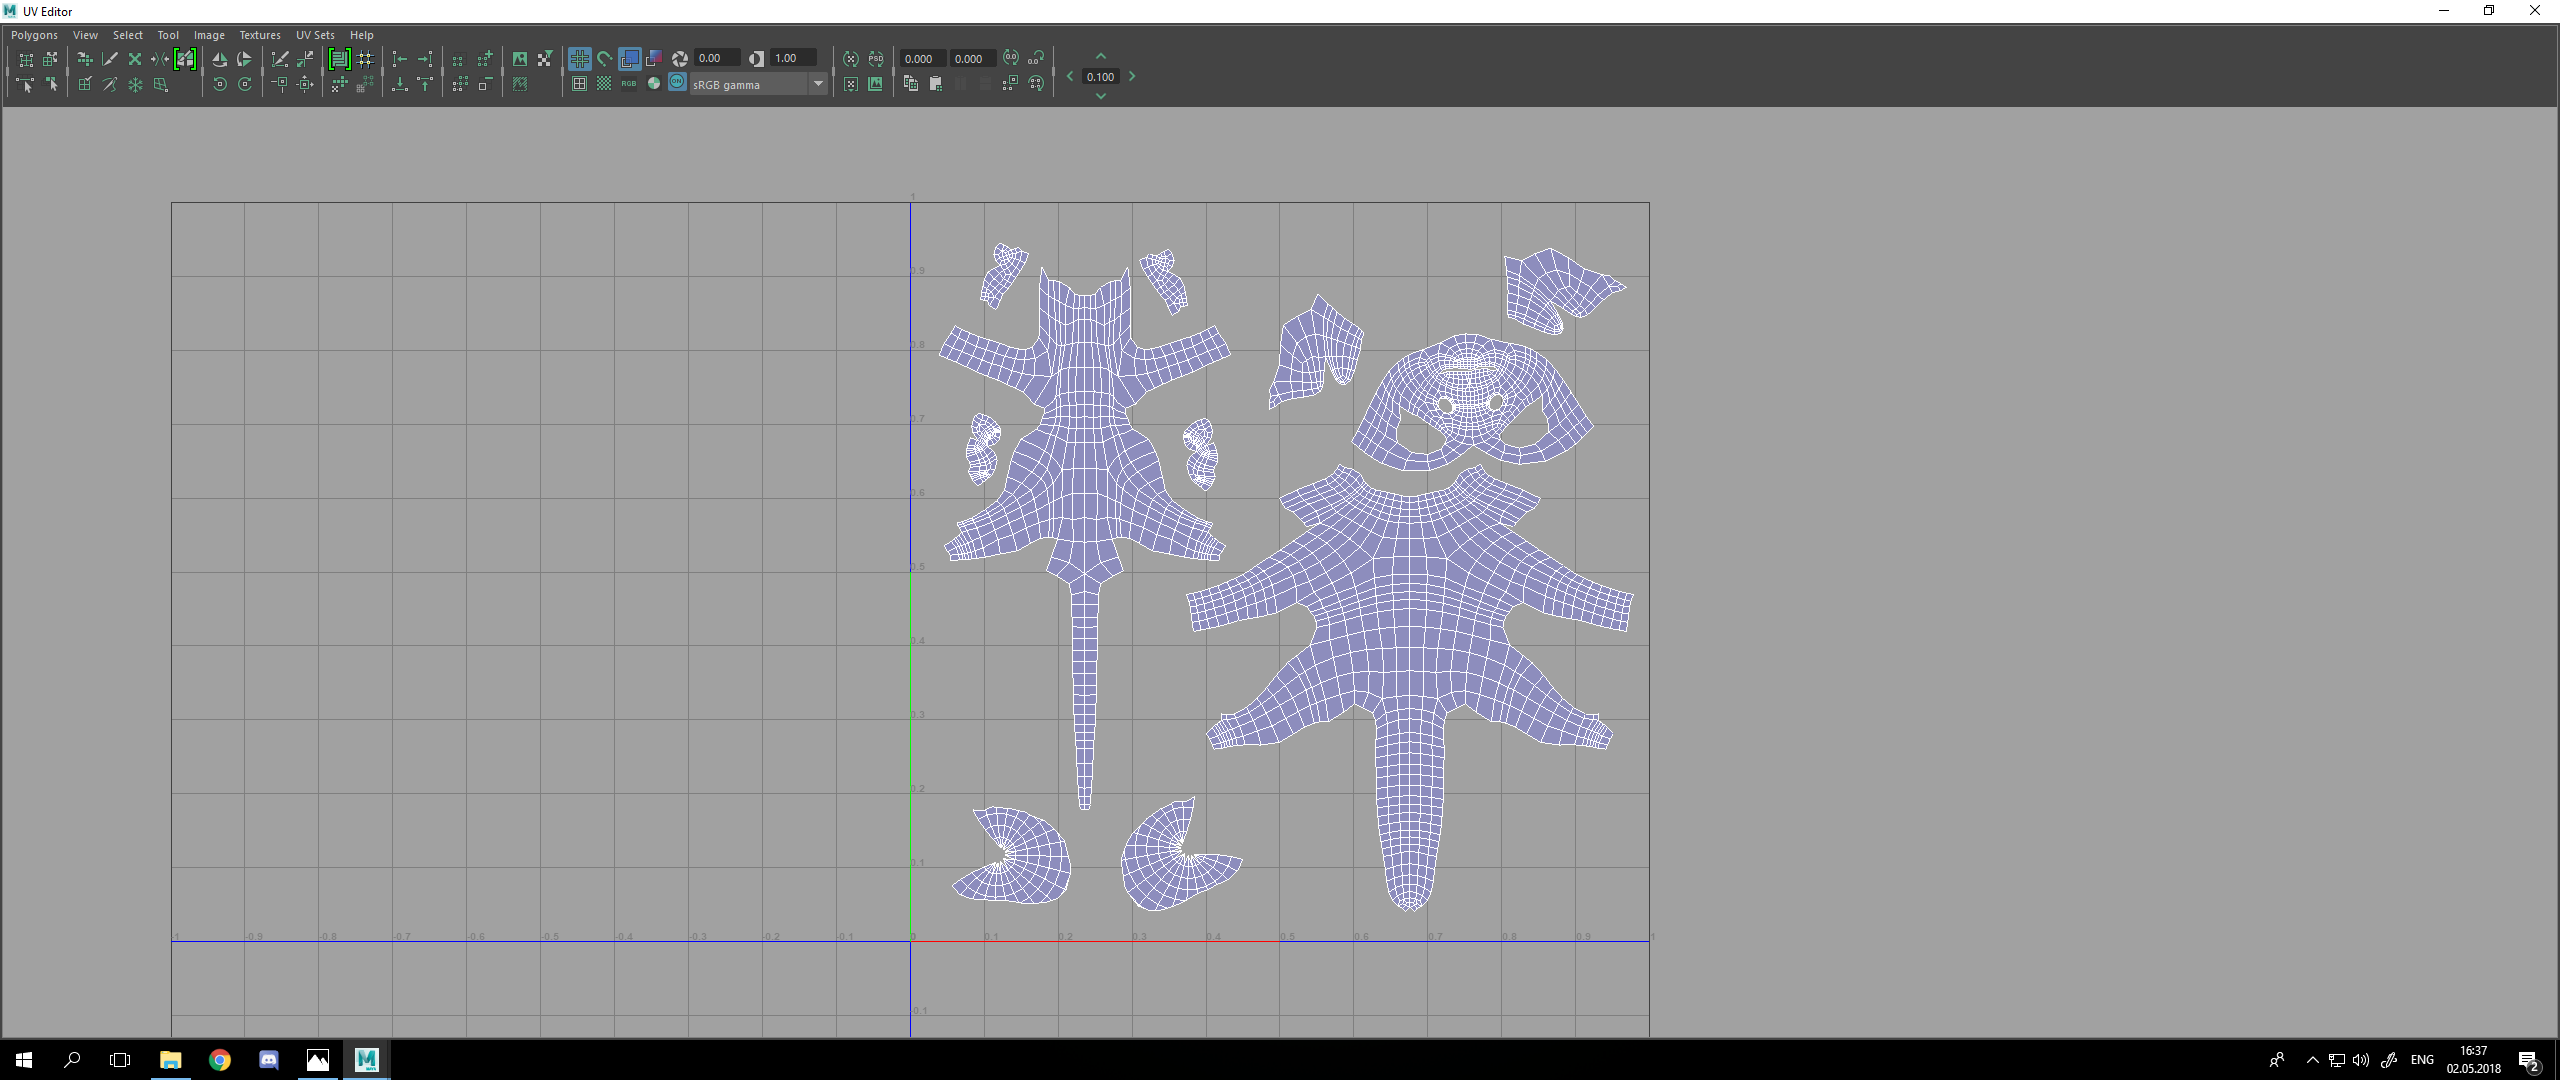Click the Paste UVs icon
This screenshot has width=2560, height=1080.
(x=936, y=84)
